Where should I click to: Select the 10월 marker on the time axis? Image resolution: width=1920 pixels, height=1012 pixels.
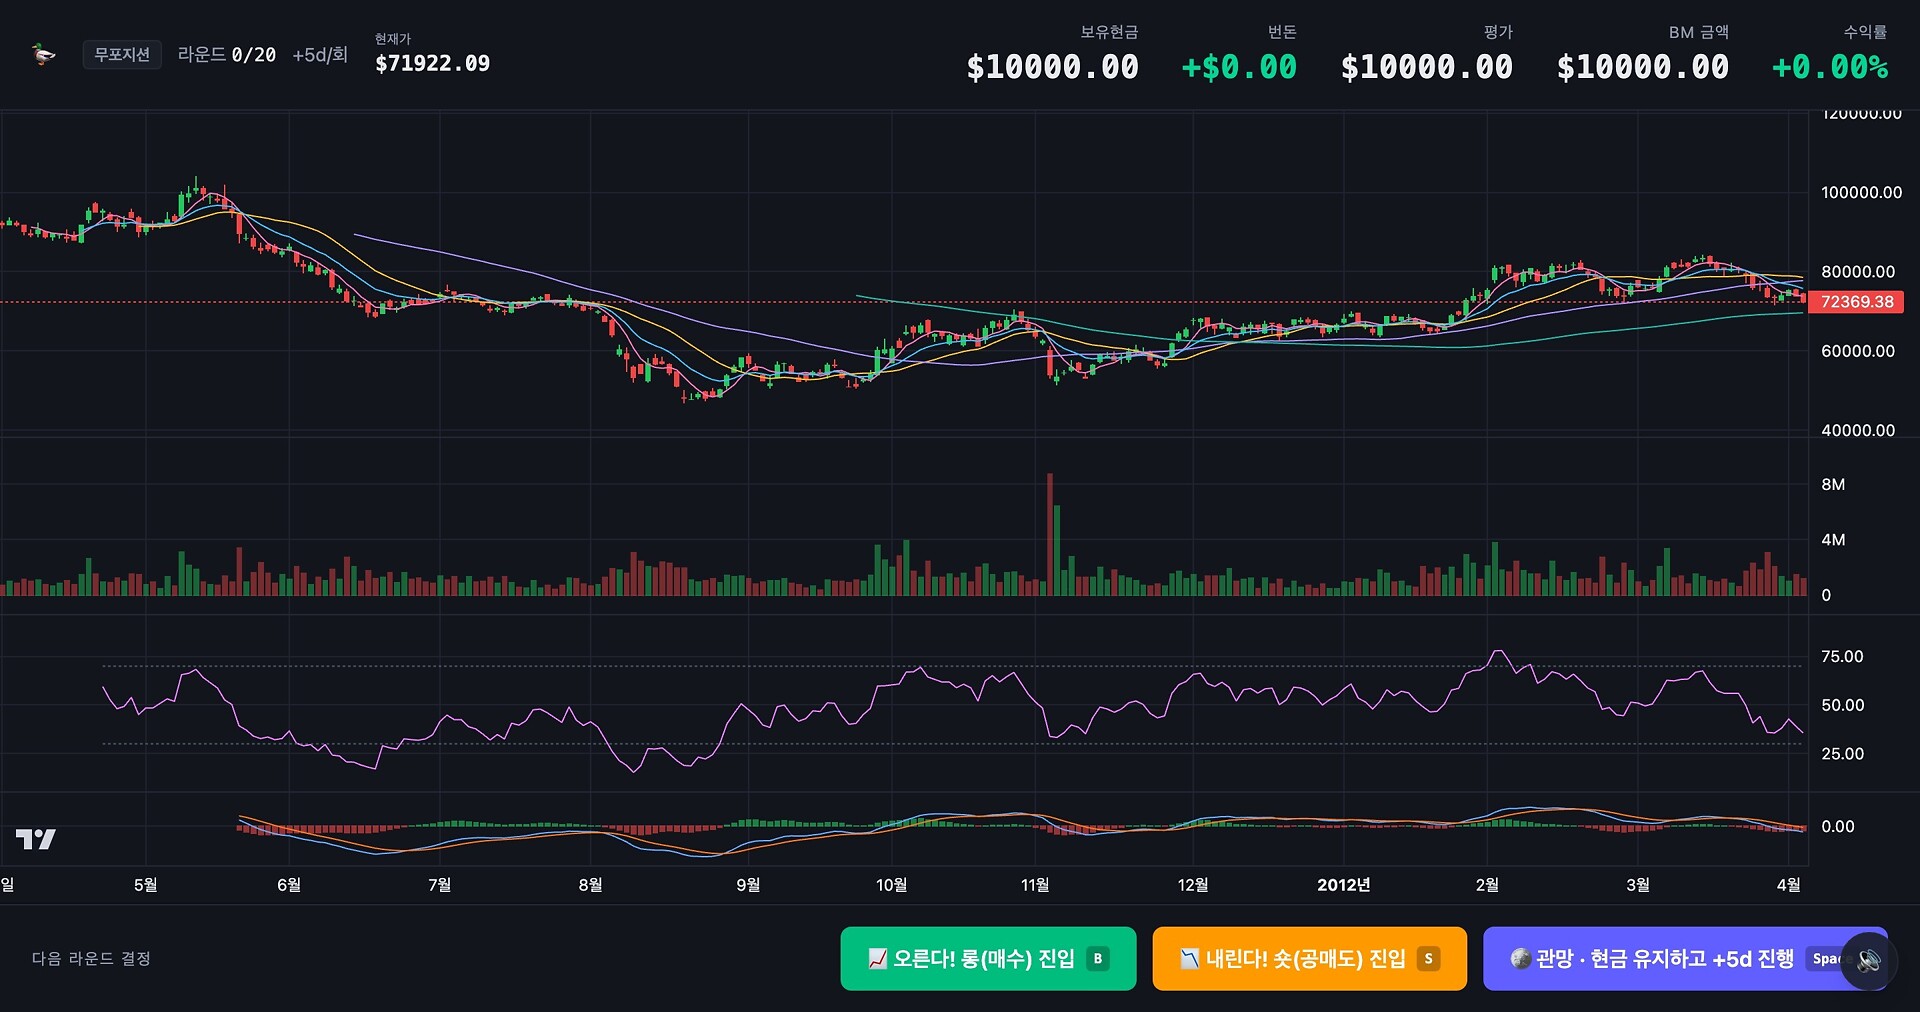click(x=891, y=885)
